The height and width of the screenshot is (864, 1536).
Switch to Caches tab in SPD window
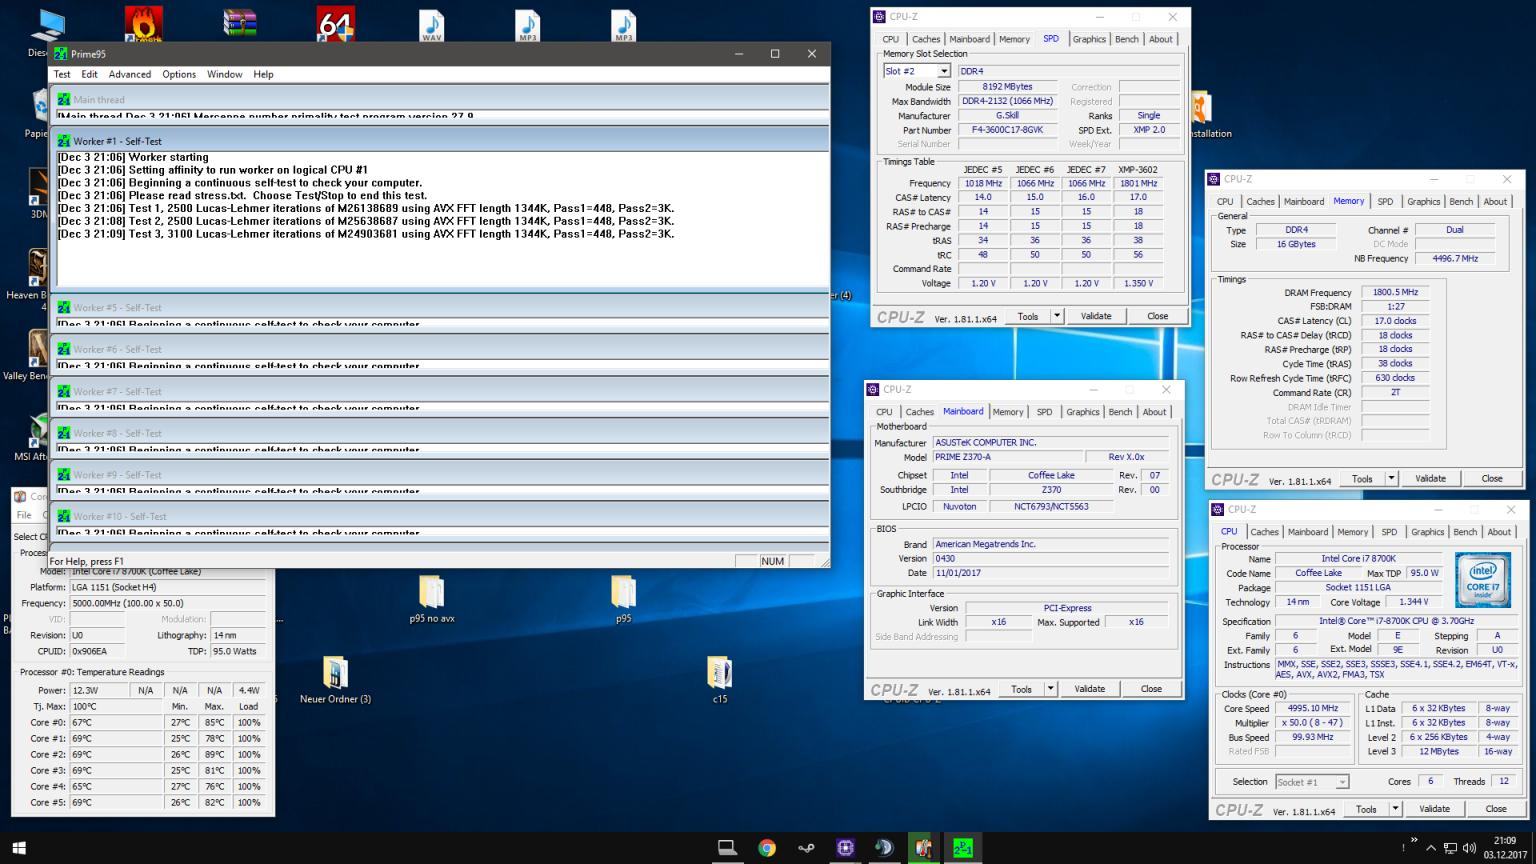pyautogui.click(x=926, y=39)
